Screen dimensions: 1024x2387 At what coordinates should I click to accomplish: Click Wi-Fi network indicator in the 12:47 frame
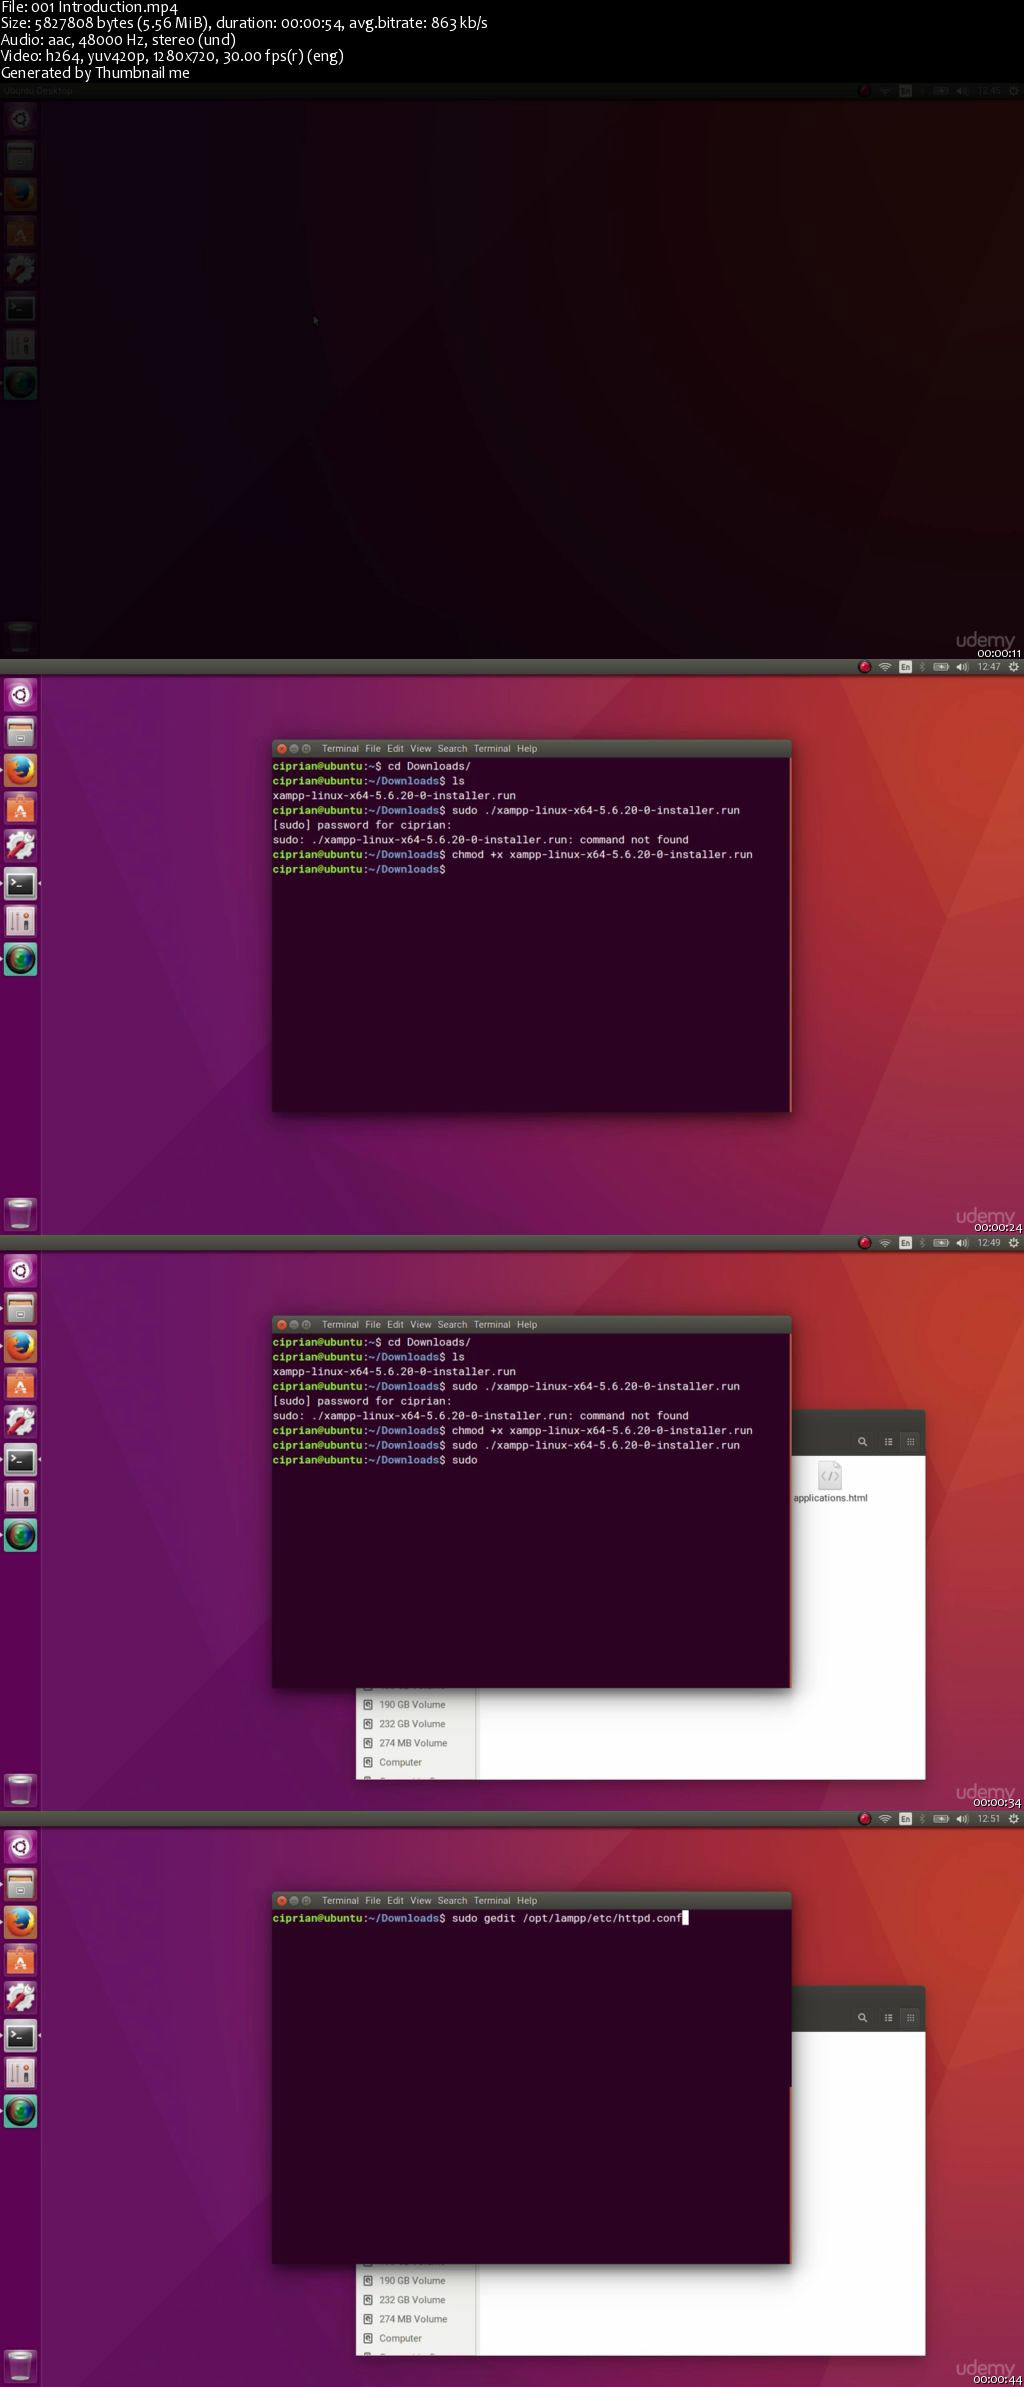tap(885, 667)
